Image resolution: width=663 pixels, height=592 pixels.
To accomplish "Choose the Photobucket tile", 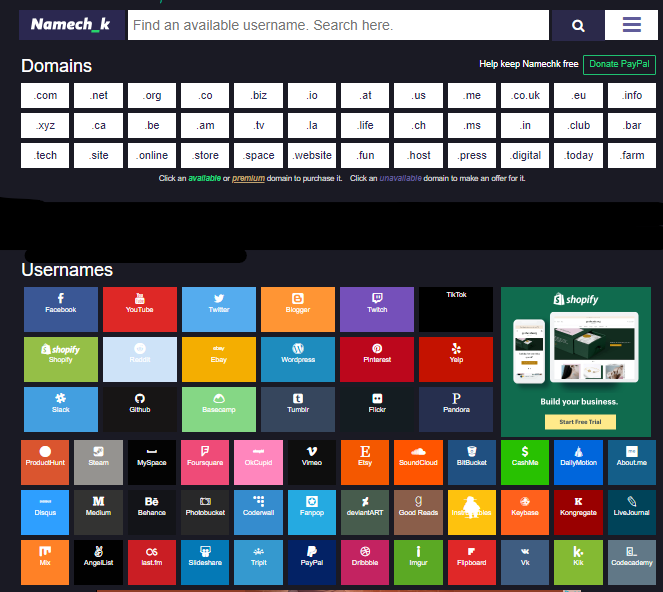I will 205,513.
